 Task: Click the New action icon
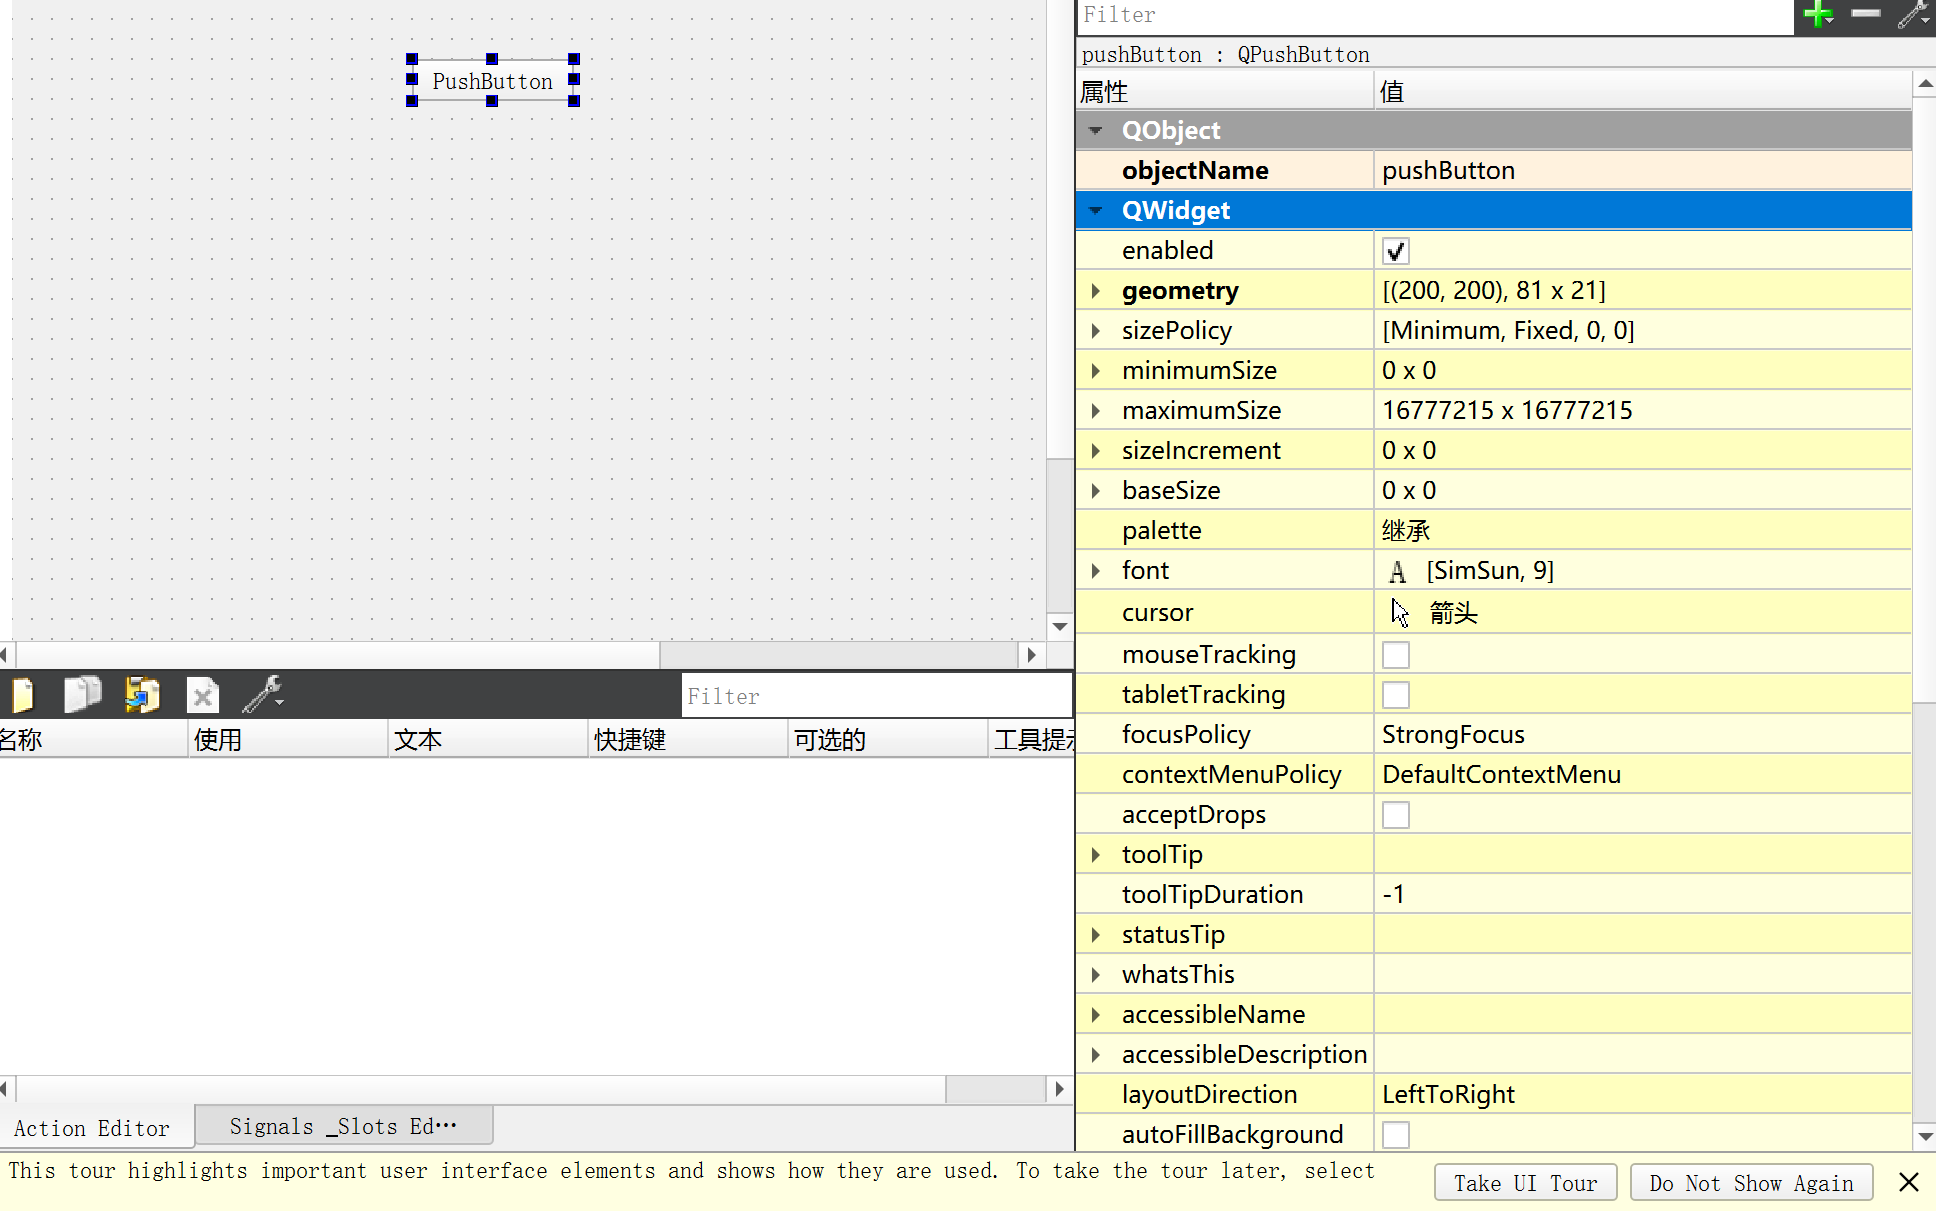pyautogui.click(x=22, y=694)
